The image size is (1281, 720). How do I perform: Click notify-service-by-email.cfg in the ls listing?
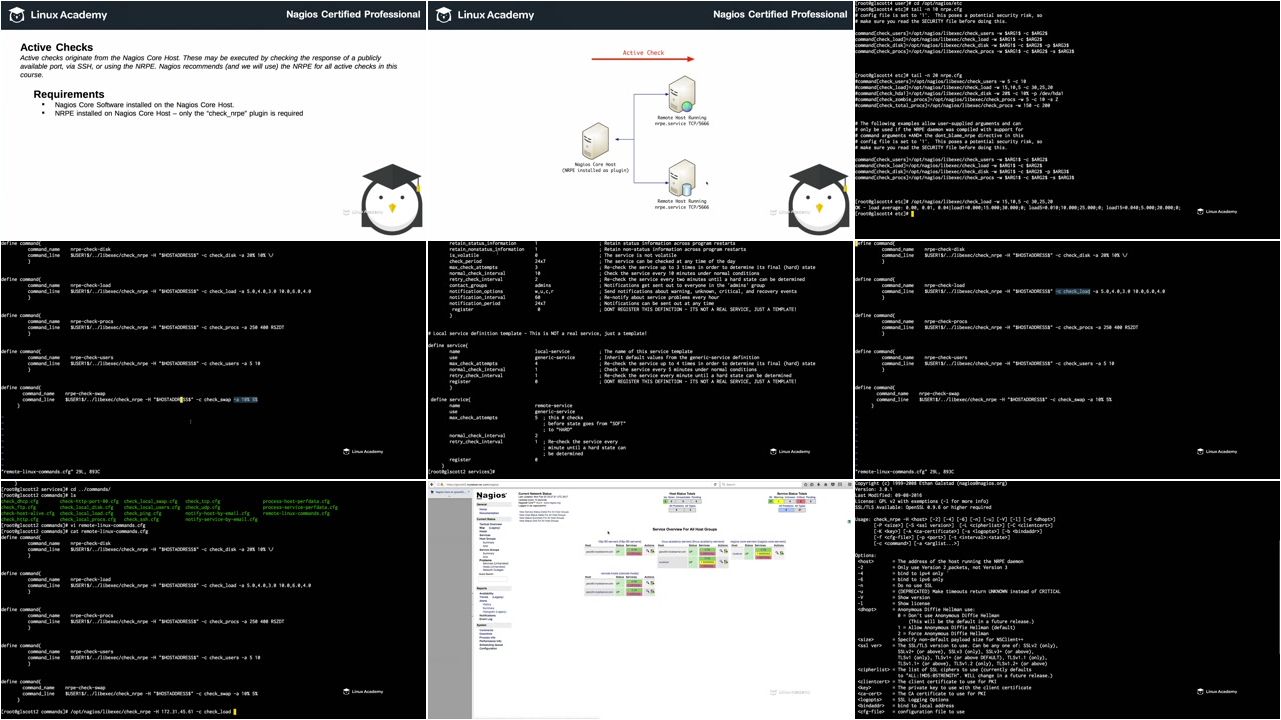(x=221, y=519)
